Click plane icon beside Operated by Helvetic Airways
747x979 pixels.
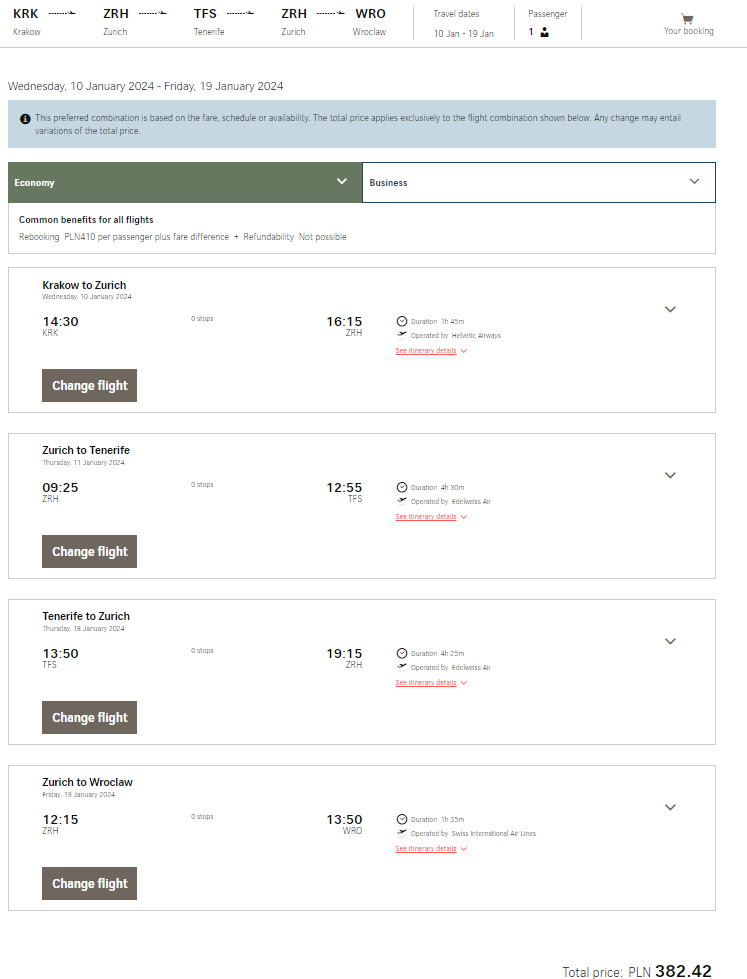402,335
